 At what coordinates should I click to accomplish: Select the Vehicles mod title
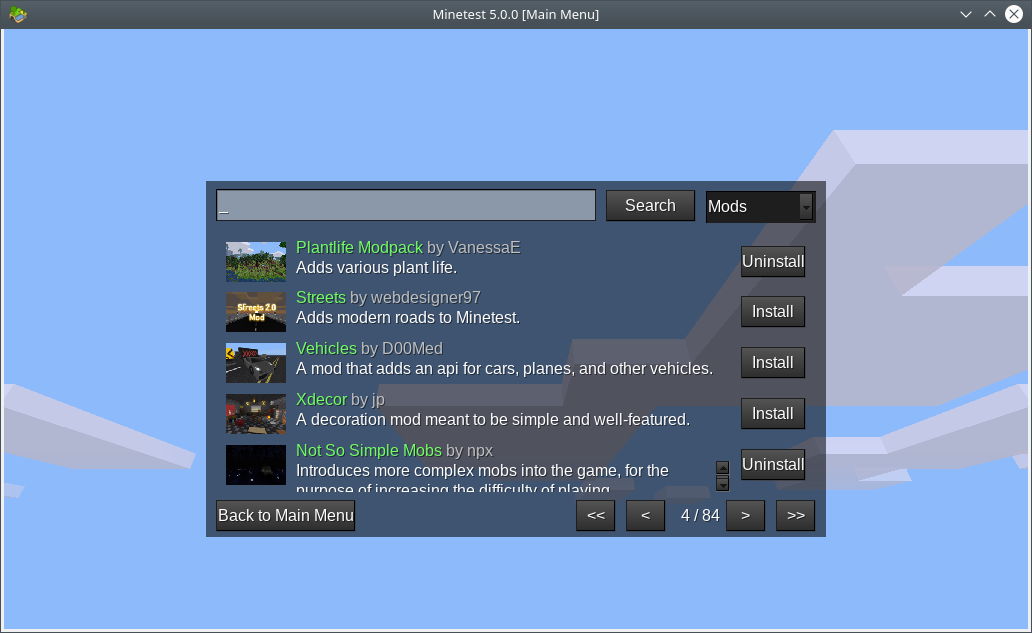coord(326,348)
